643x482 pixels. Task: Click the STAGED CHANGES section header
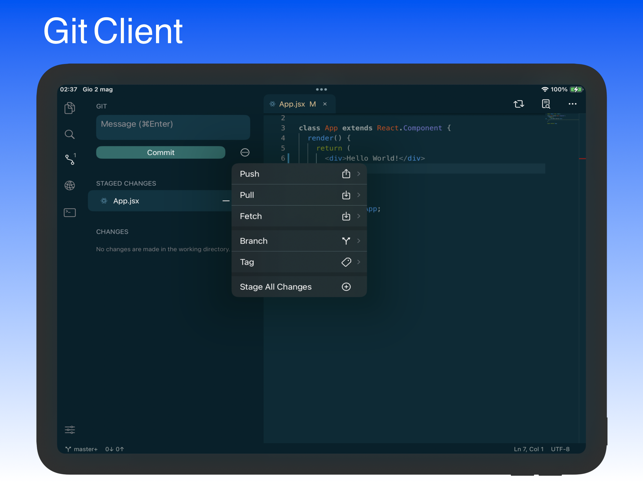tap(126, 183)
